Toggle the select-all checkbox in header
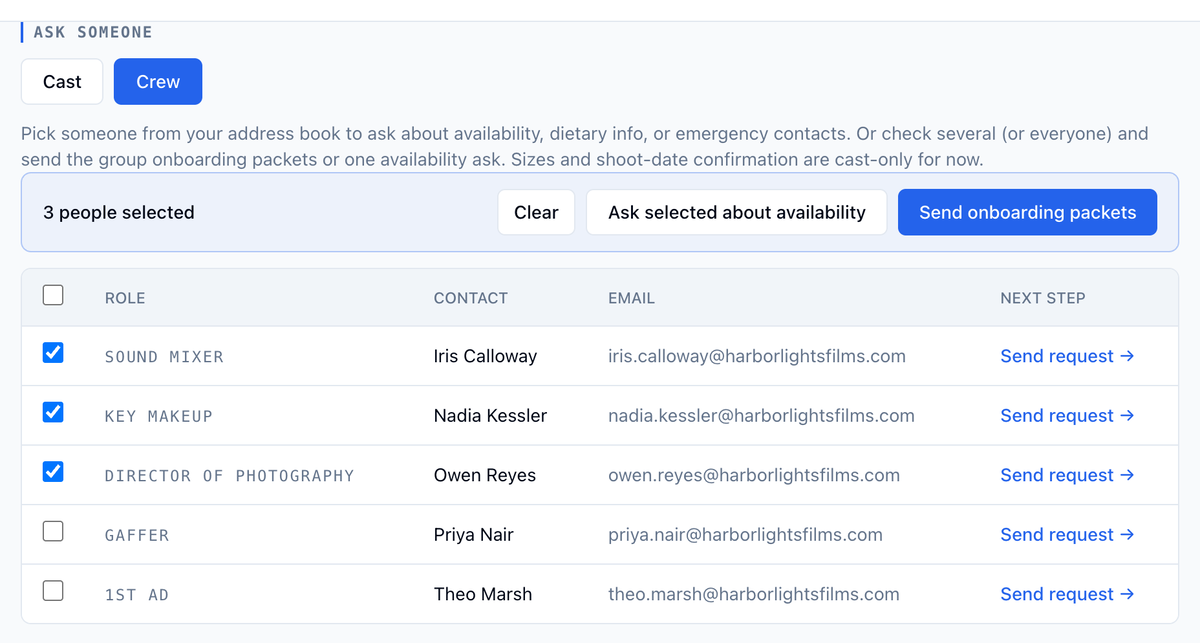 [53, 295]
